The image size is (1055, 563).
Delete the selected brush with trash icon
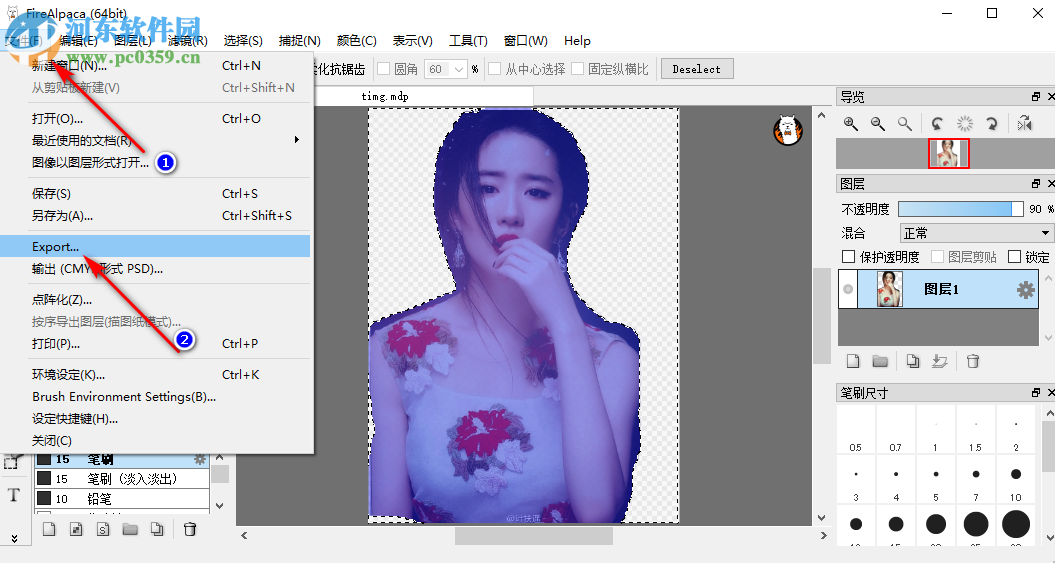point(190,529)
